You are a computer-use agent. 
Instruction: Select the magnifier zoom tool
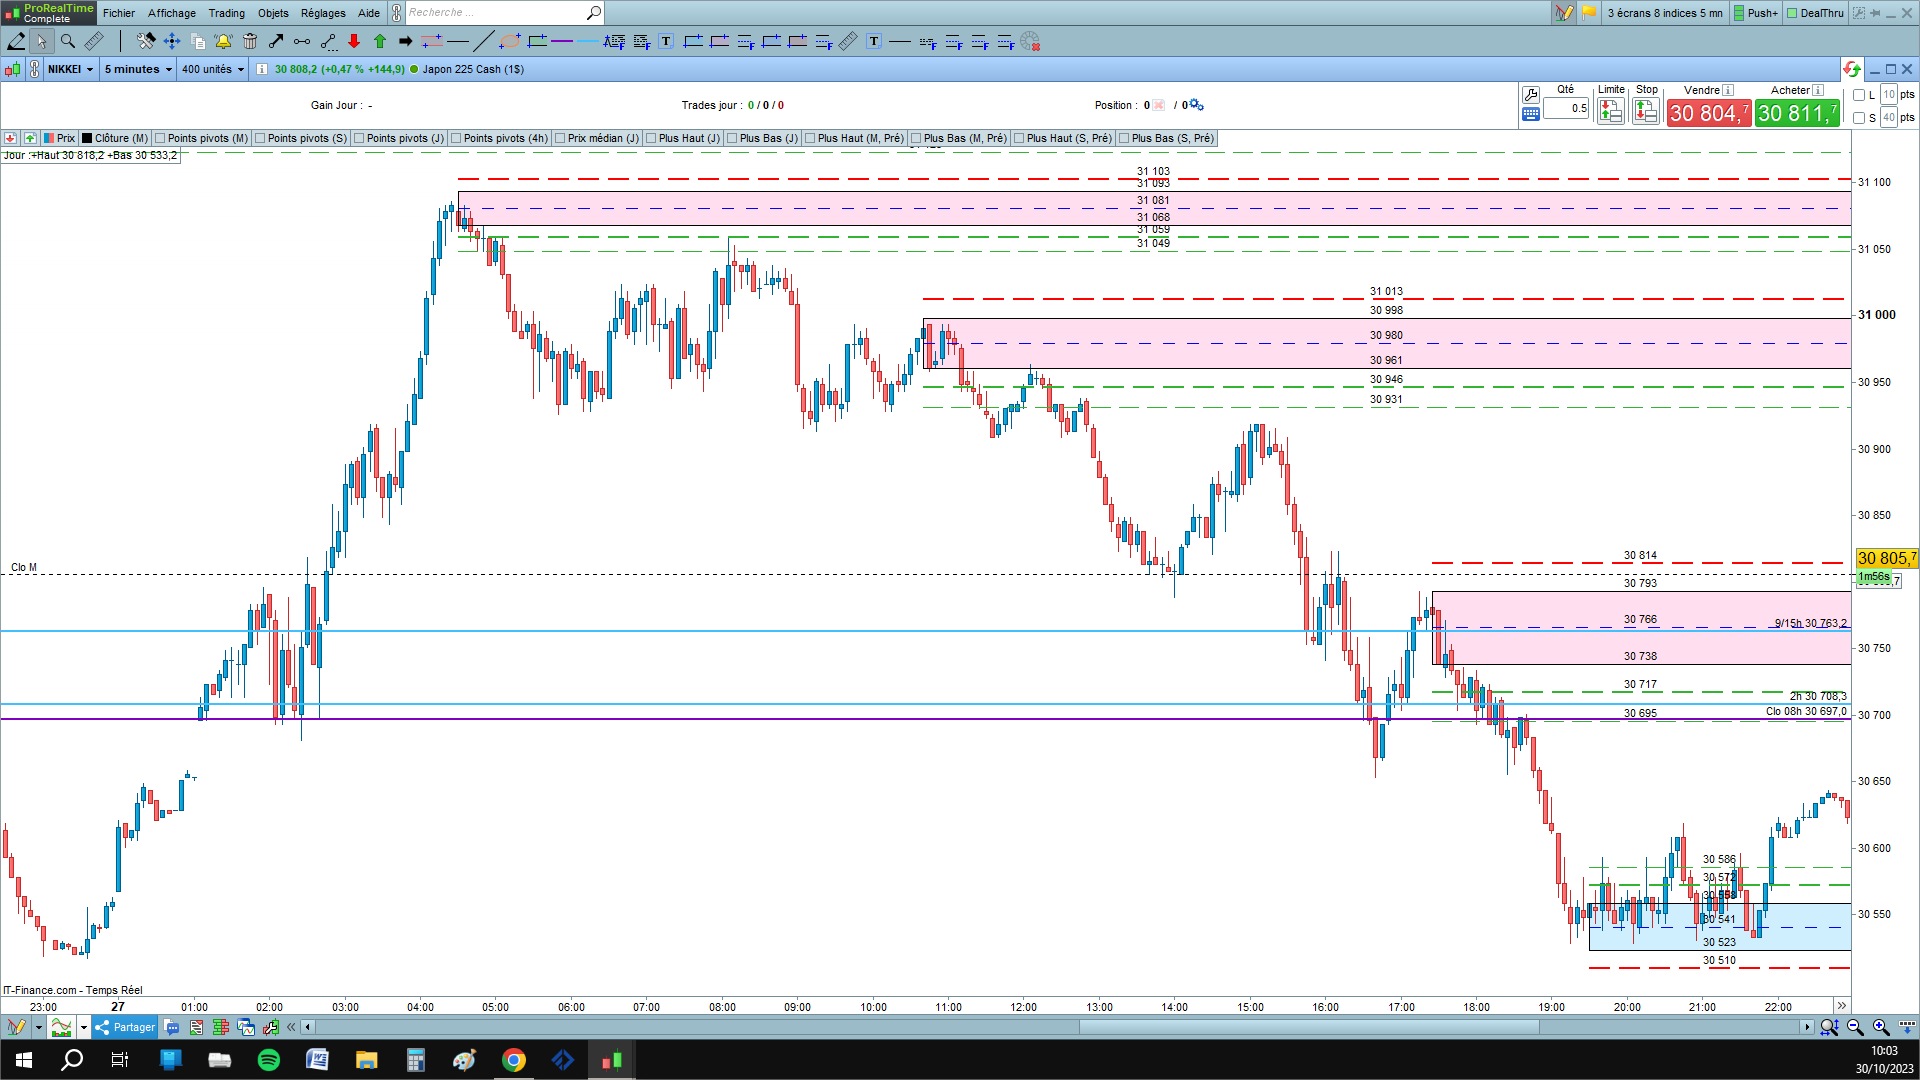click(67, 41)
